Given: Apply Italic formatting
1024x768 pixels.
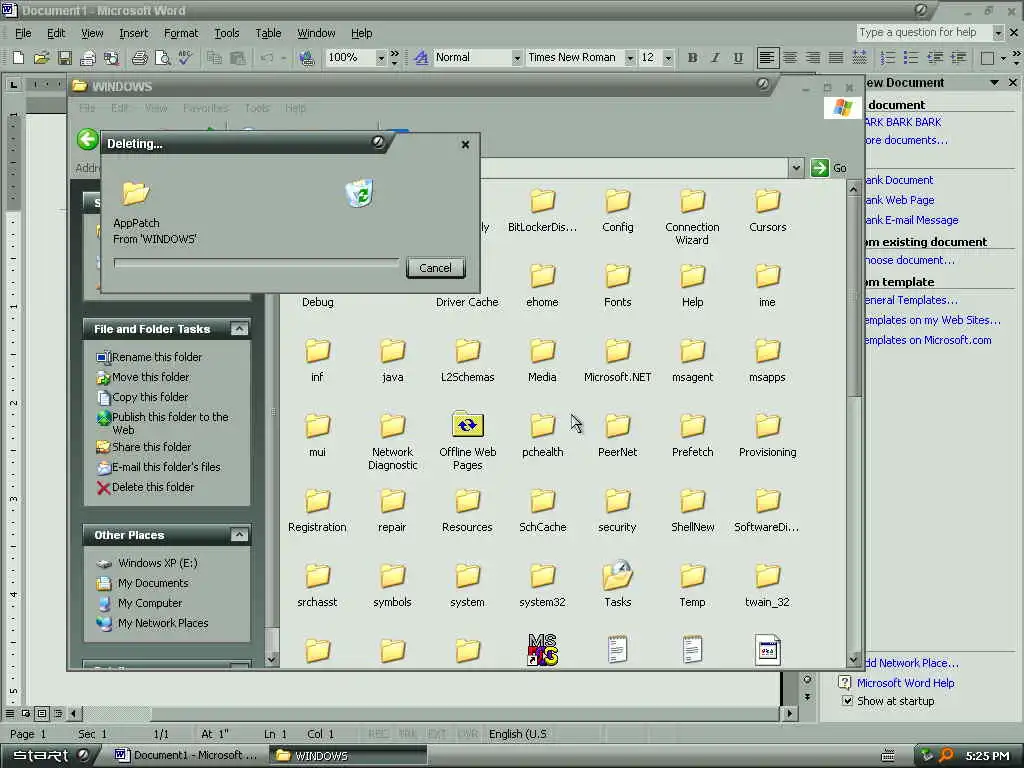Looking at the screenshot, I should 715,58.
